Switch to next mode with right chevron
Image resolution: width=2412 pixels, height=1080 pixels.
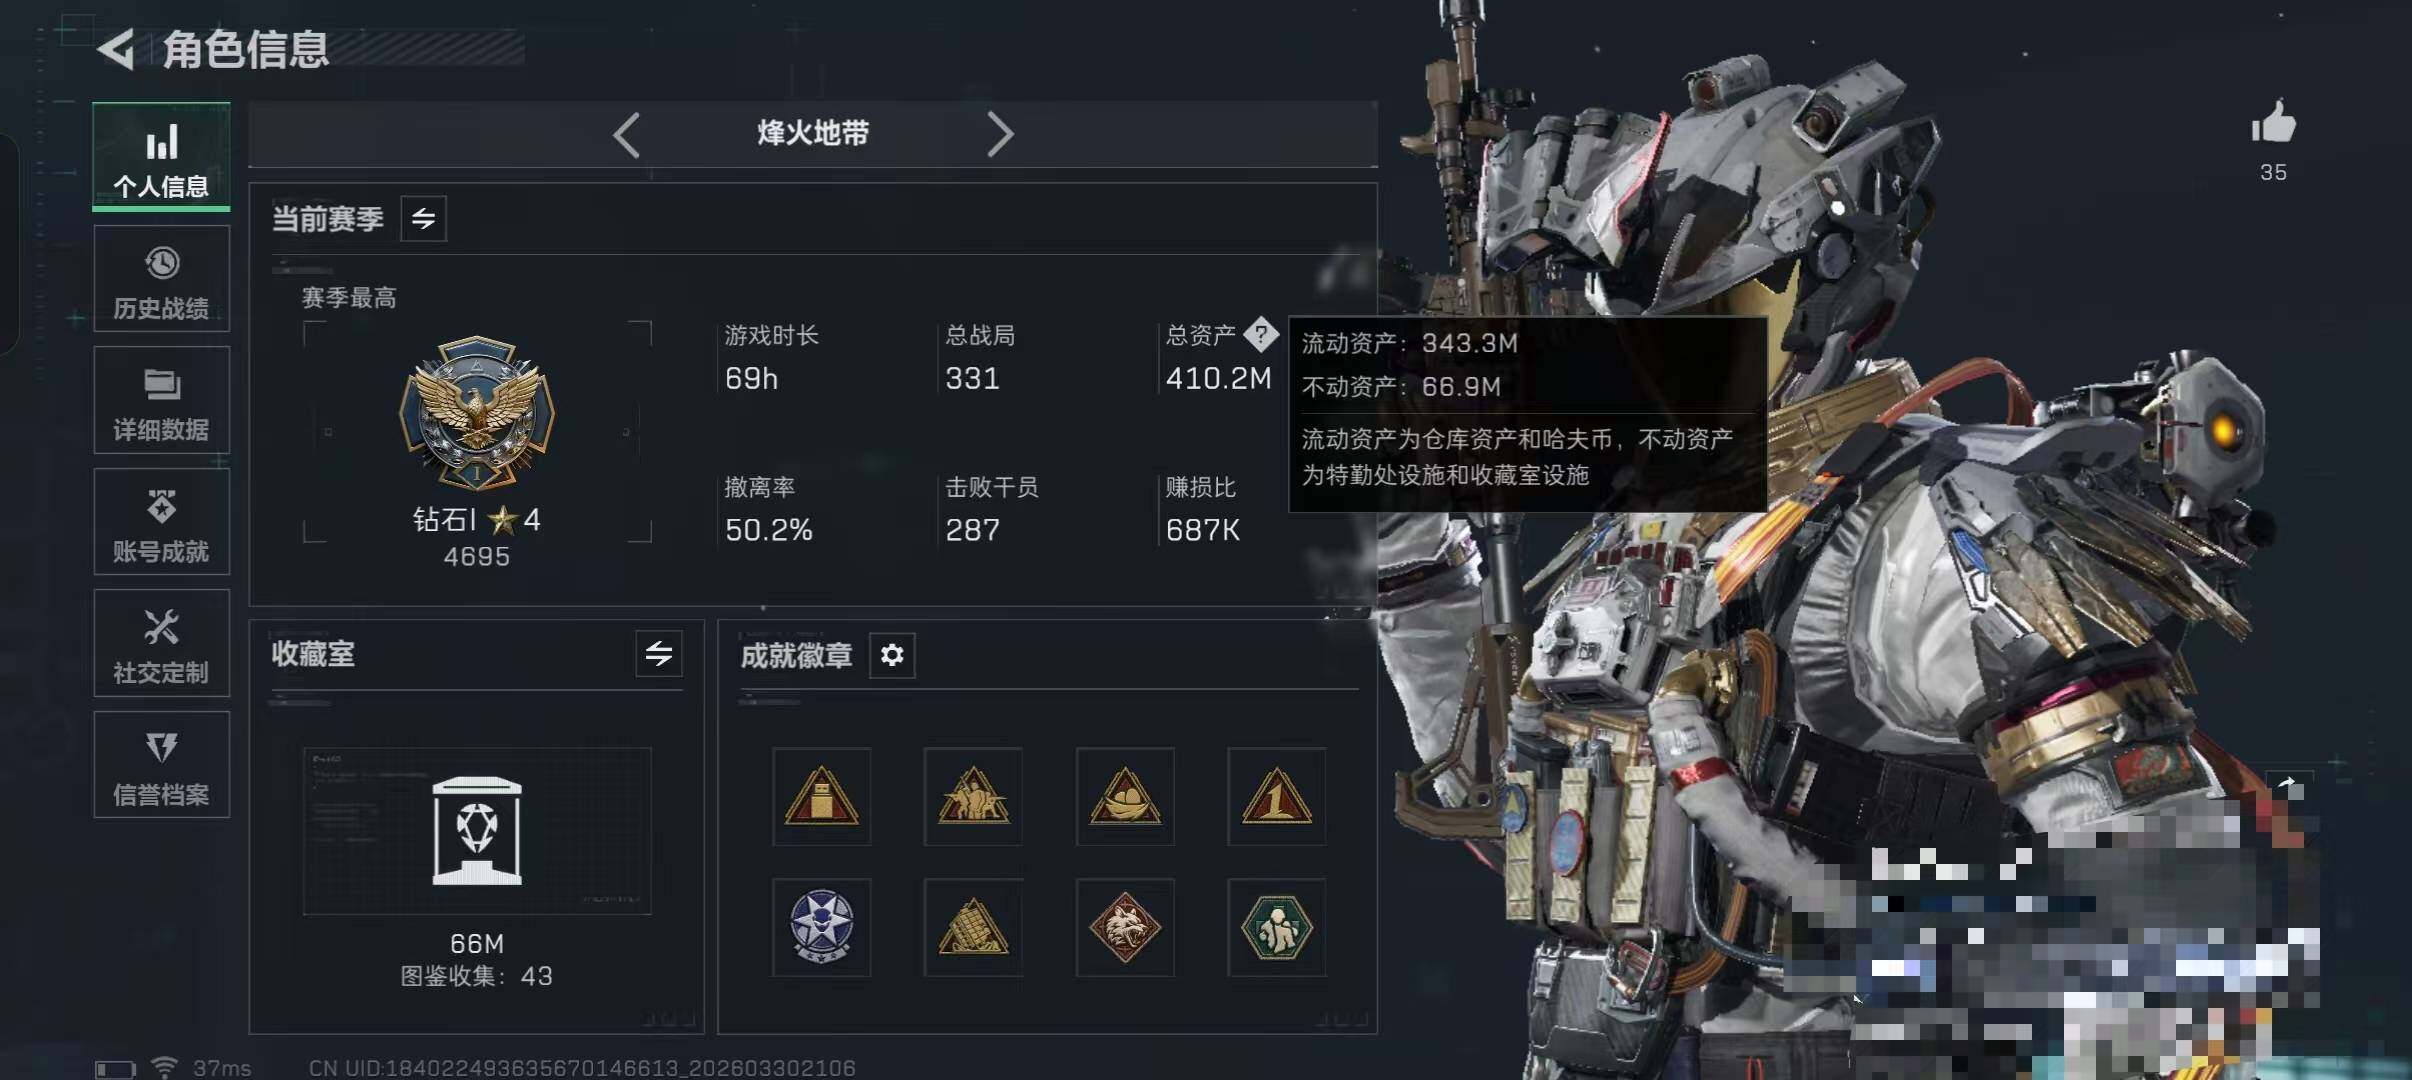coord(999,134)
